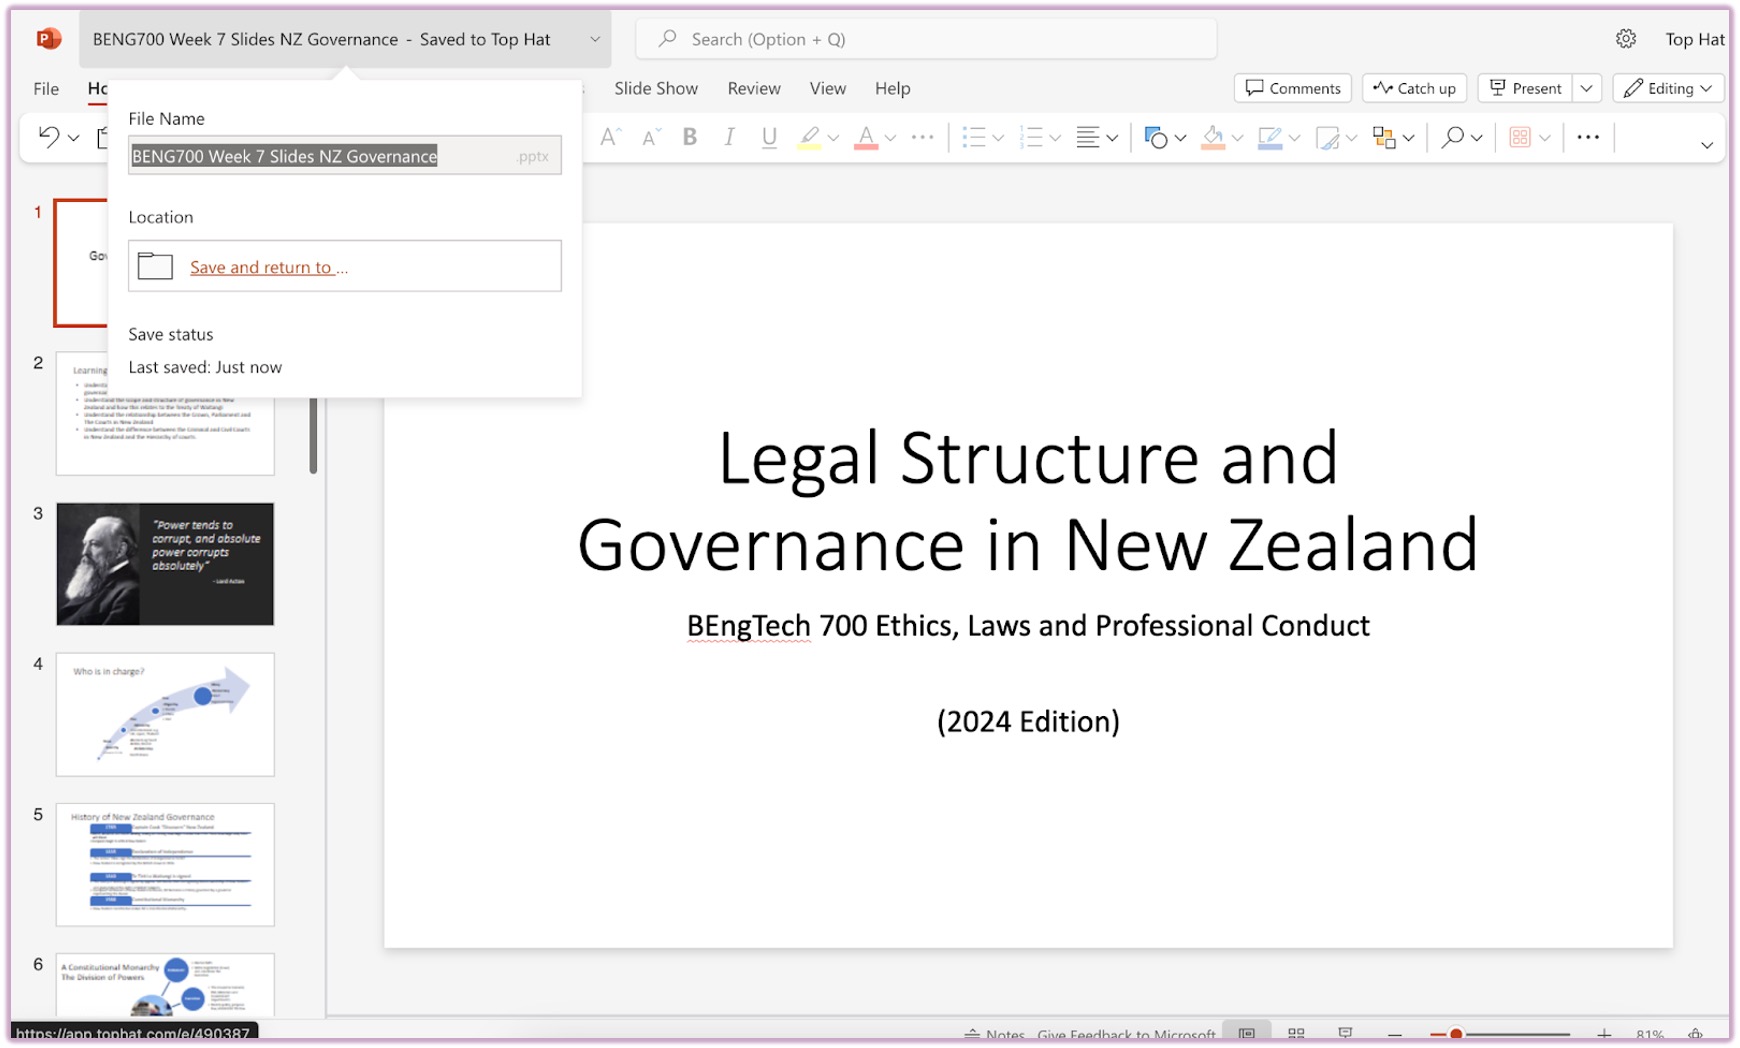The image size is (1740, 1048).
Task: Open the Slide Show tab
Action: pyautogui.click(x=656, y=88)
